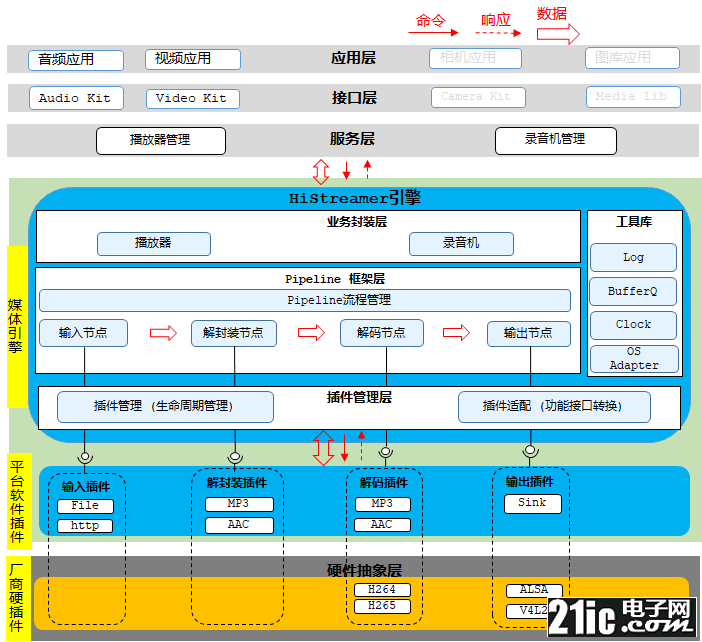Select the H265 box
Screen dimensions: 702x642
[382, 606]
